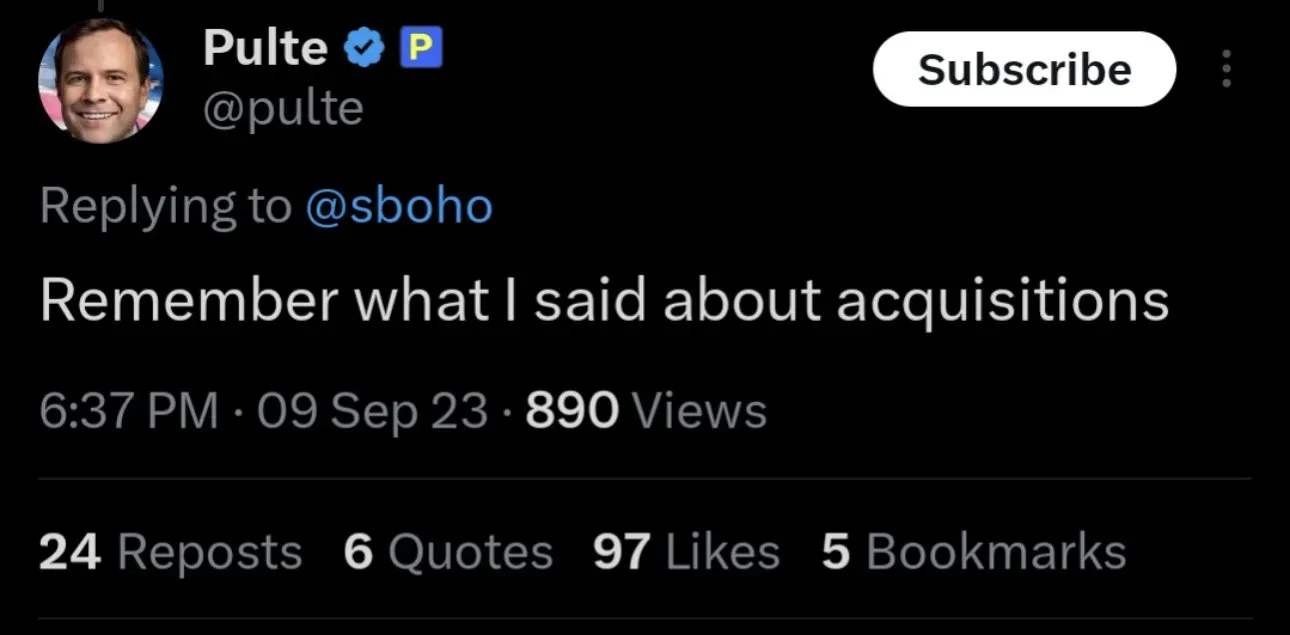The height and width of the screenshot is (635, 1290).
Task: Click the @pulte handle
Action: click(x=284, y=108)
